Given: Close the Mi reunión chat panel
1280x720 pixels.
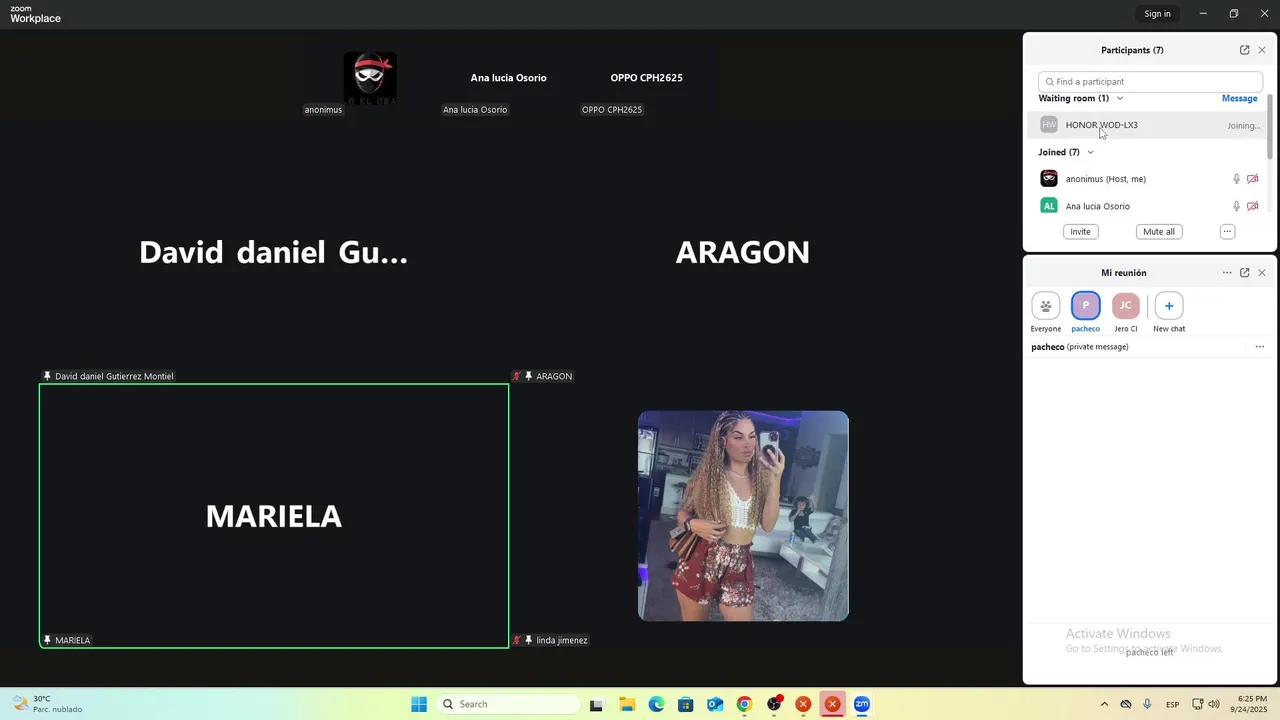Looking at the screenshot, I should click(x=1262, y=273).
